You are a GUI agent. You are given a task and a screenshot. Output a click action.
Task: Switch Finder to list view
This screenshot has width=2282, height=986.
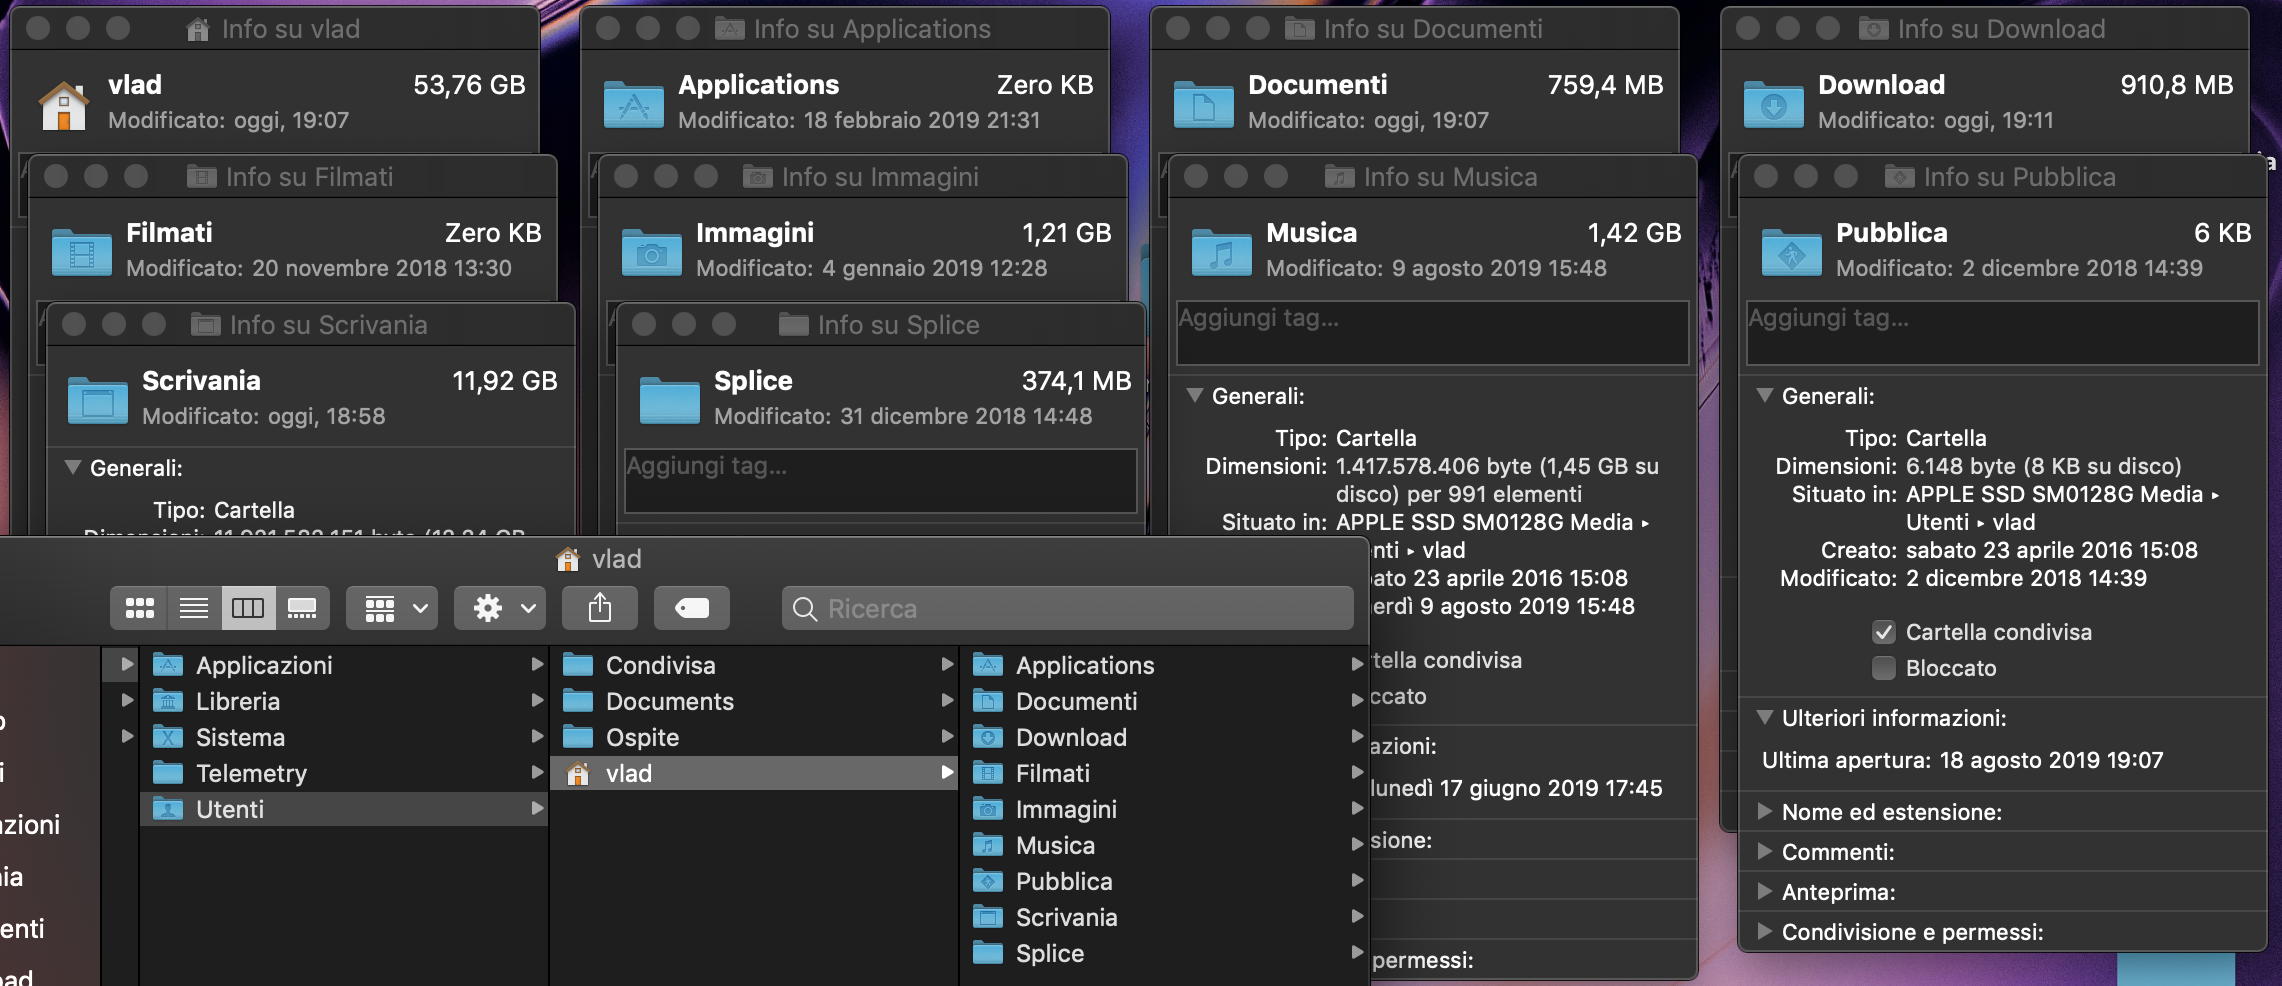click(x=194, y=608)
